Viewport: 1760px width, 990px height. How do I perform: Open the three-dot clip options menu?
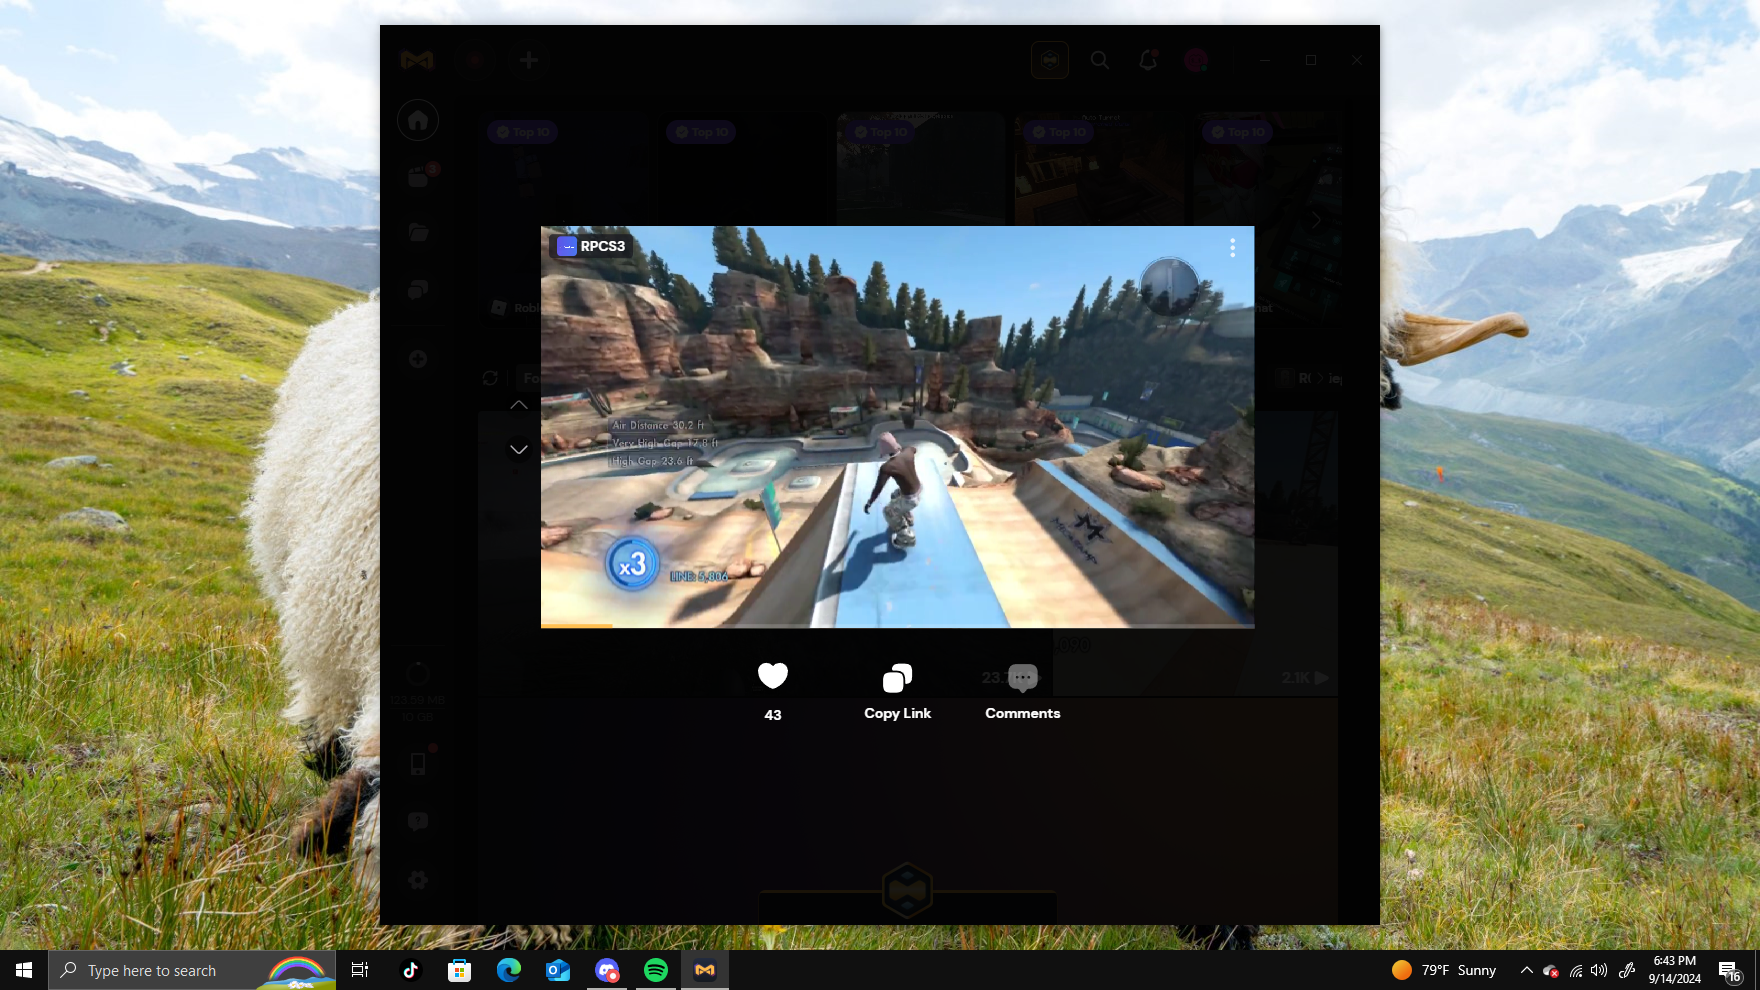pyautogui.click(x=1232, y=248)
